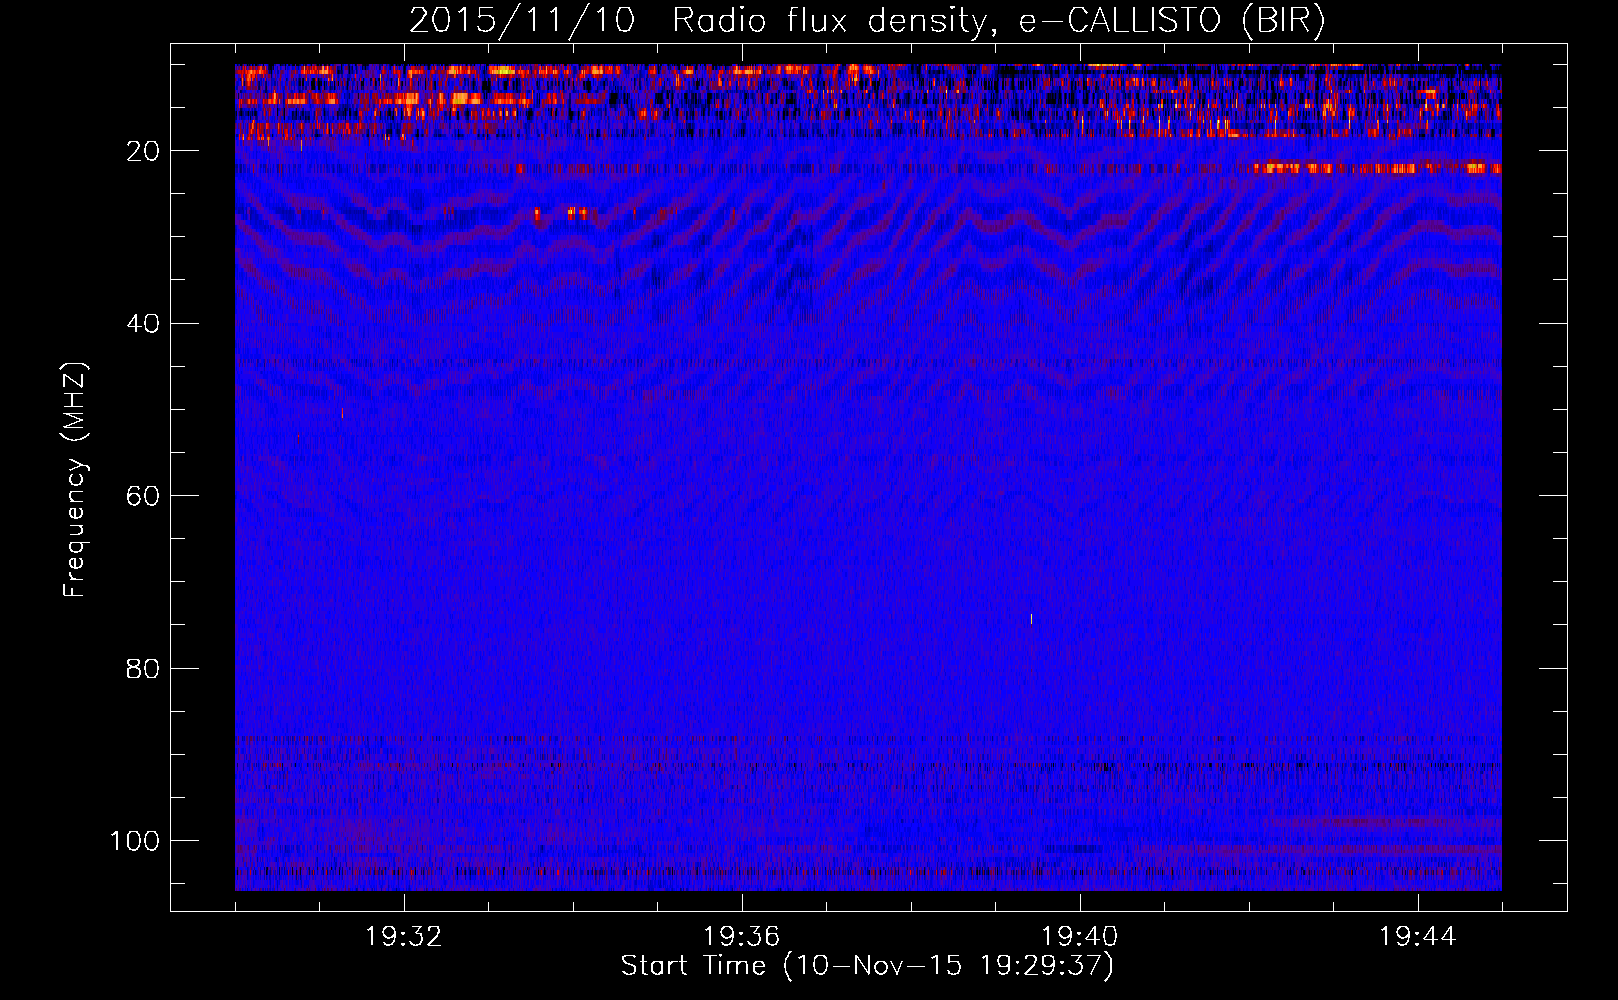1618x1000 pixels.
Task: Click the '19:44' time tick label
Action: (x=1418, y=937)
